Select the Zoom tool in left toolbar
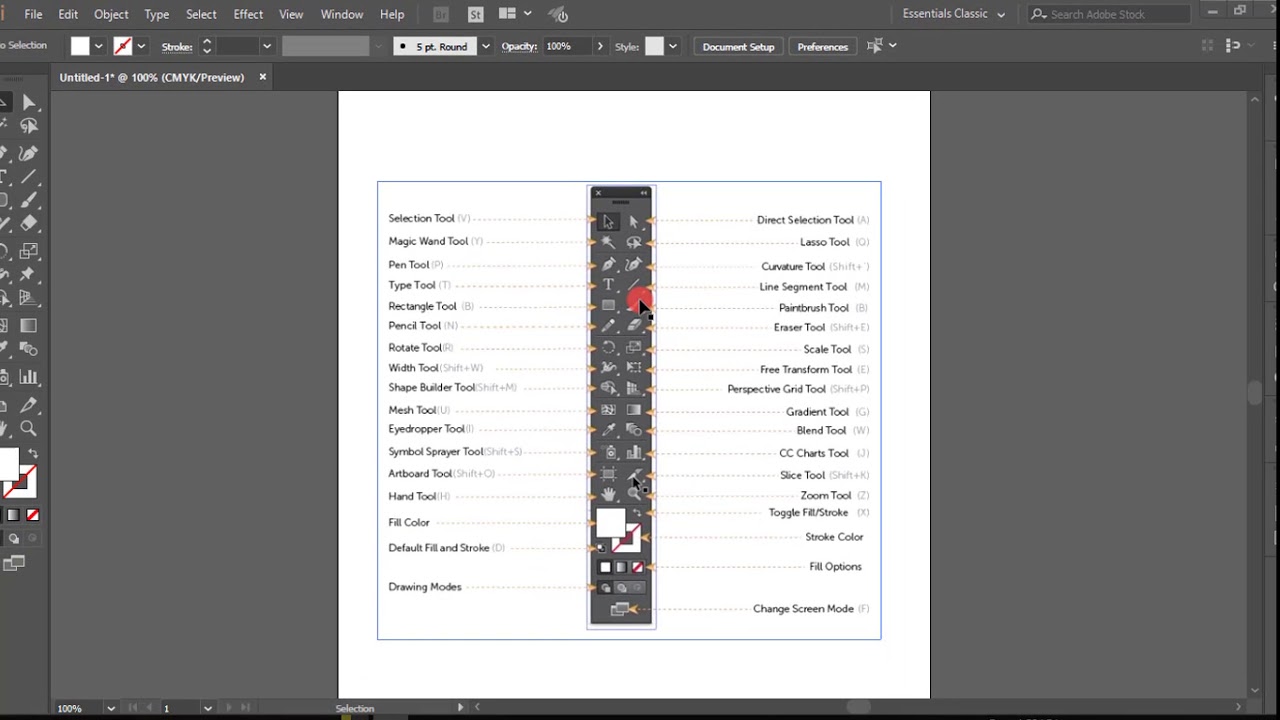 point(28,428)
